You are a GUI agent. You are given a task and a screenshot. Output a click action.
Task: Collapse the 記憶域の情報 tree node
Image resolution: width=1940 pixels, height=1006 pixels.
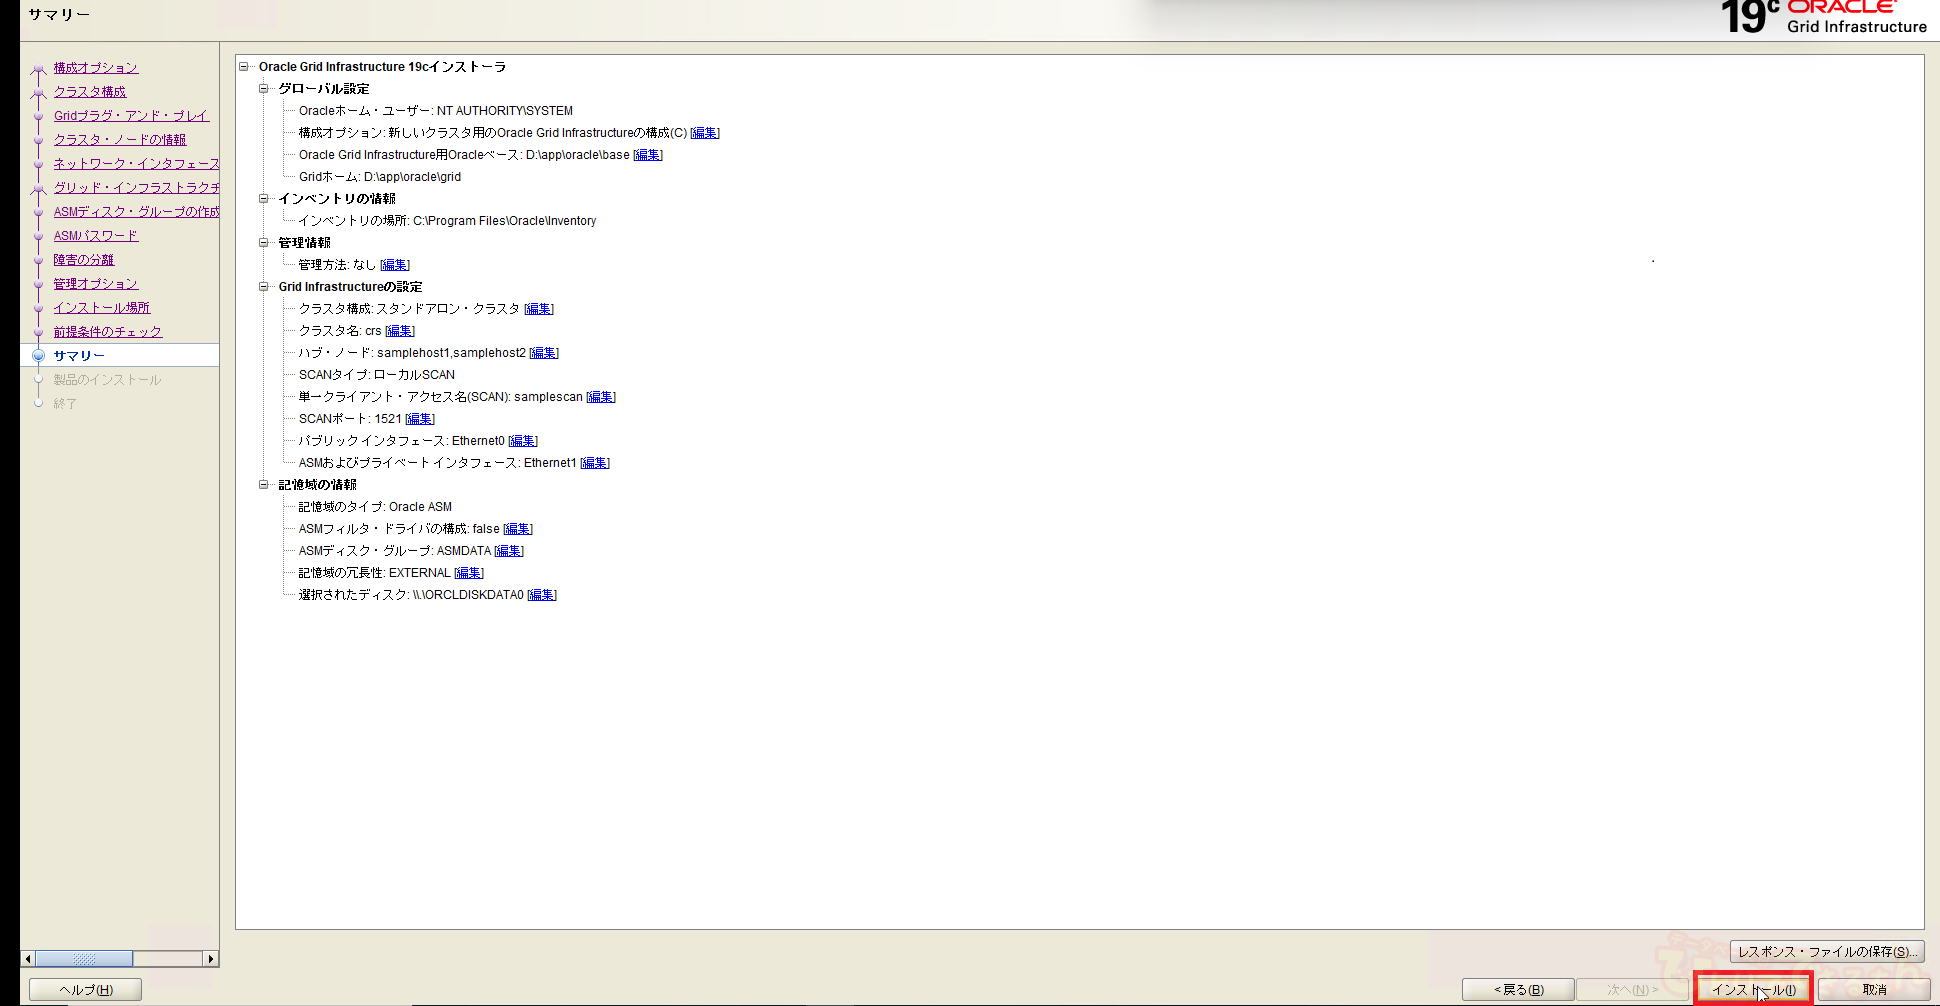tap(264, 485)
